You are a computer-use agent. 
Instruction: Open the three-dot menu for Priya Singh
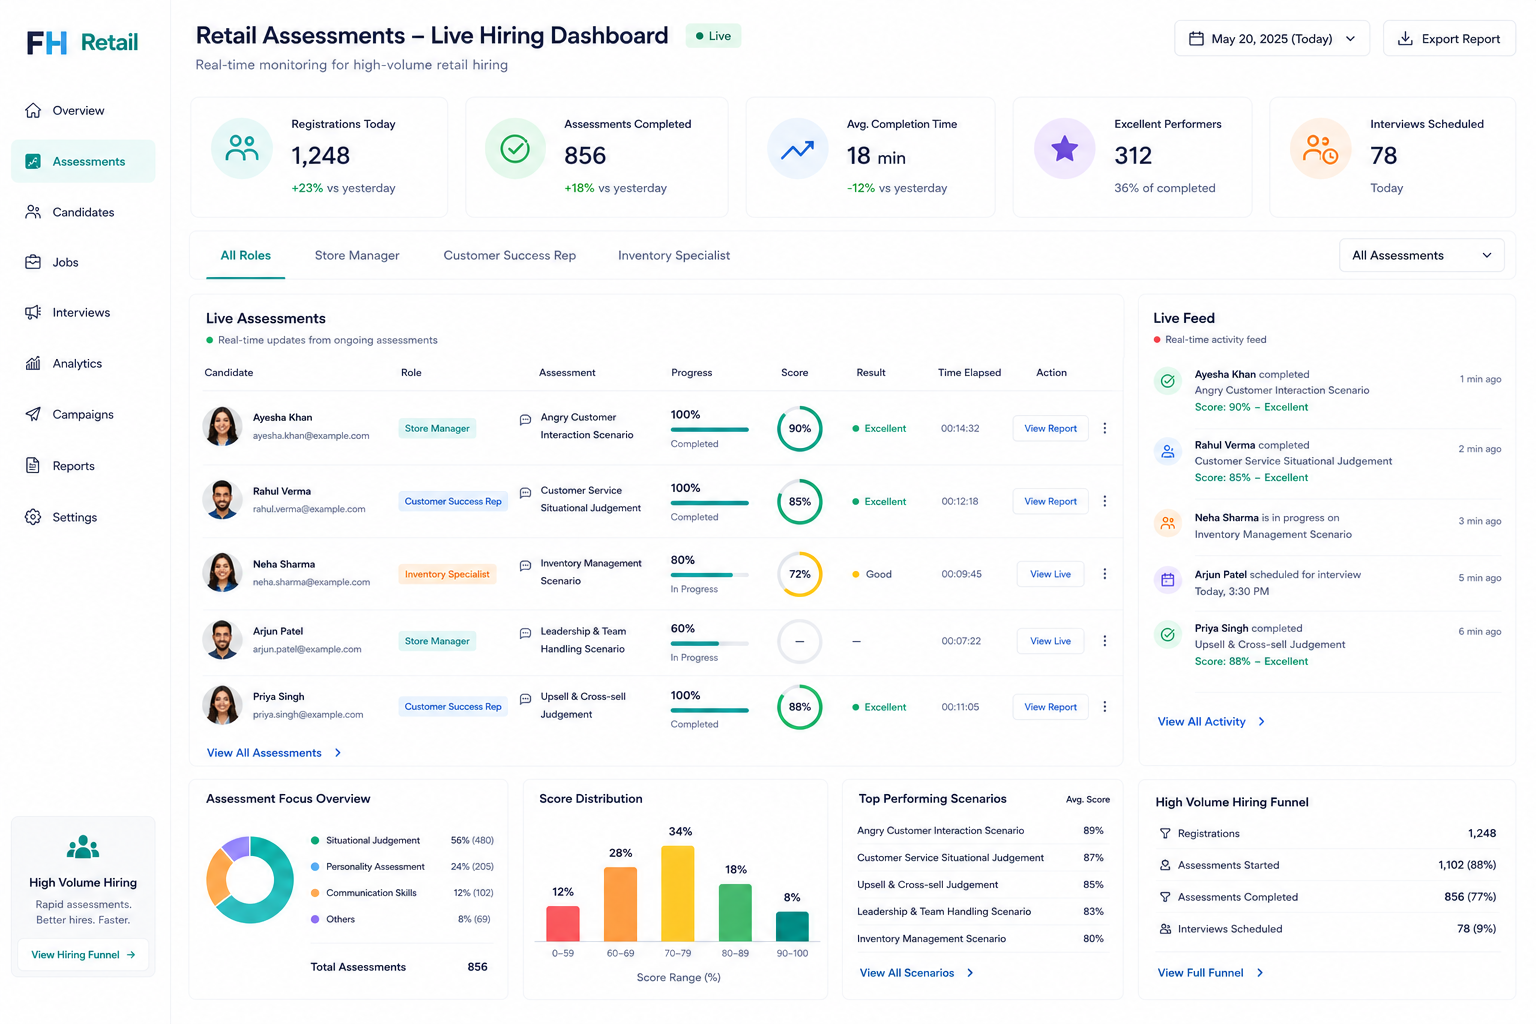[x=1104, y=707]
